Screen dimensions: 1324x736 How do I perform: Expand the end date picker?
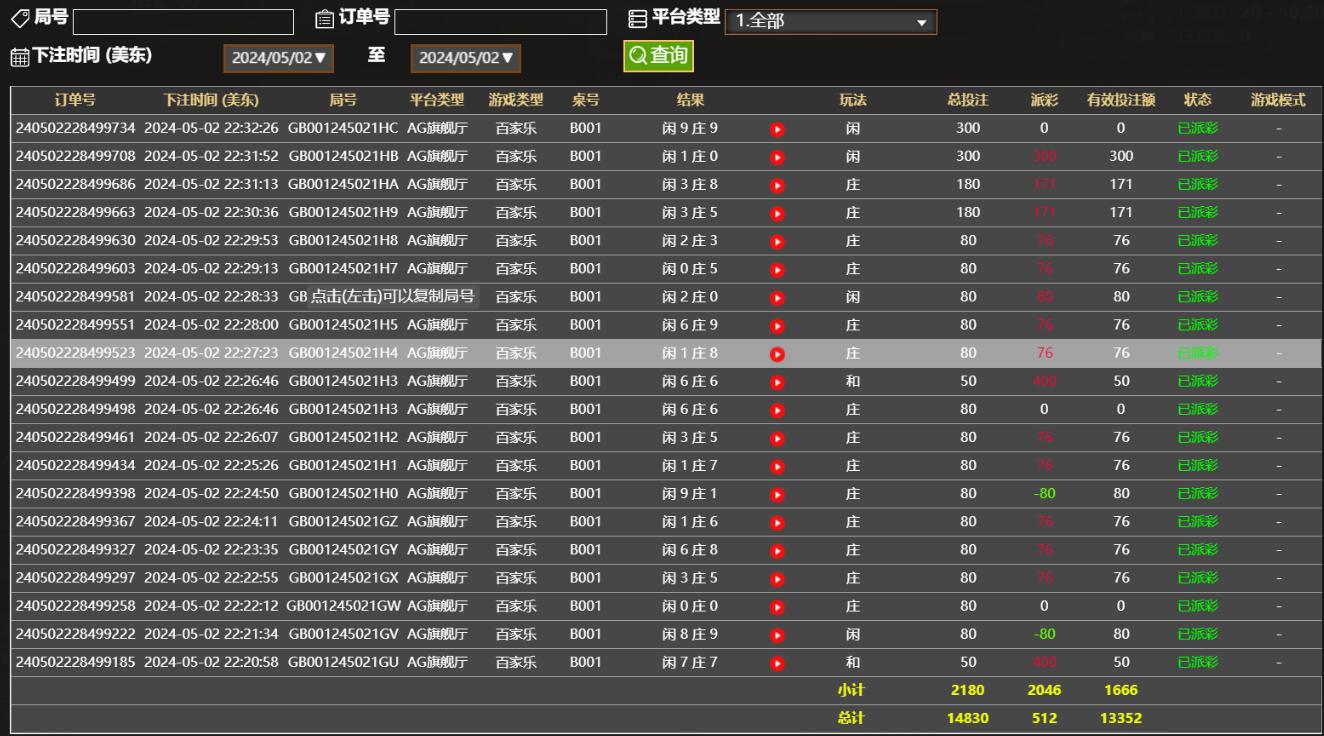(x=465, y=58)
